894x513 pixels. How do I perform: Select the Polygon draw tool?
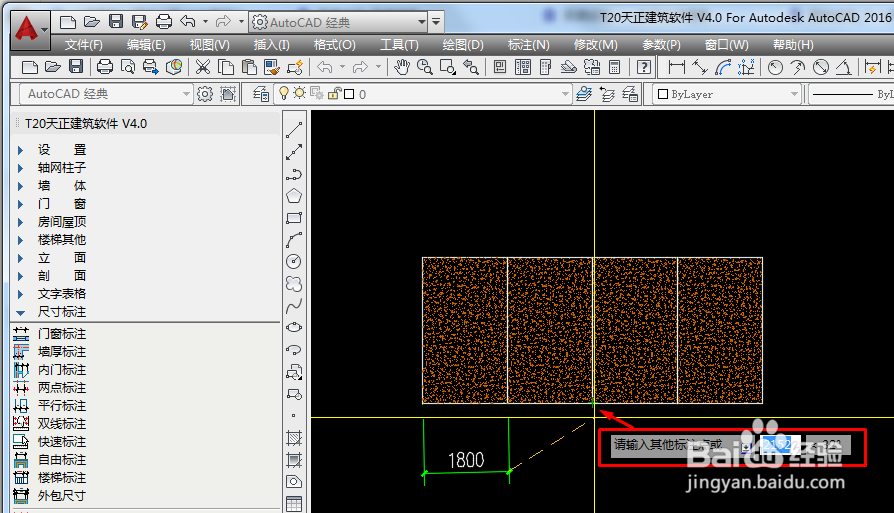(294, 196)
